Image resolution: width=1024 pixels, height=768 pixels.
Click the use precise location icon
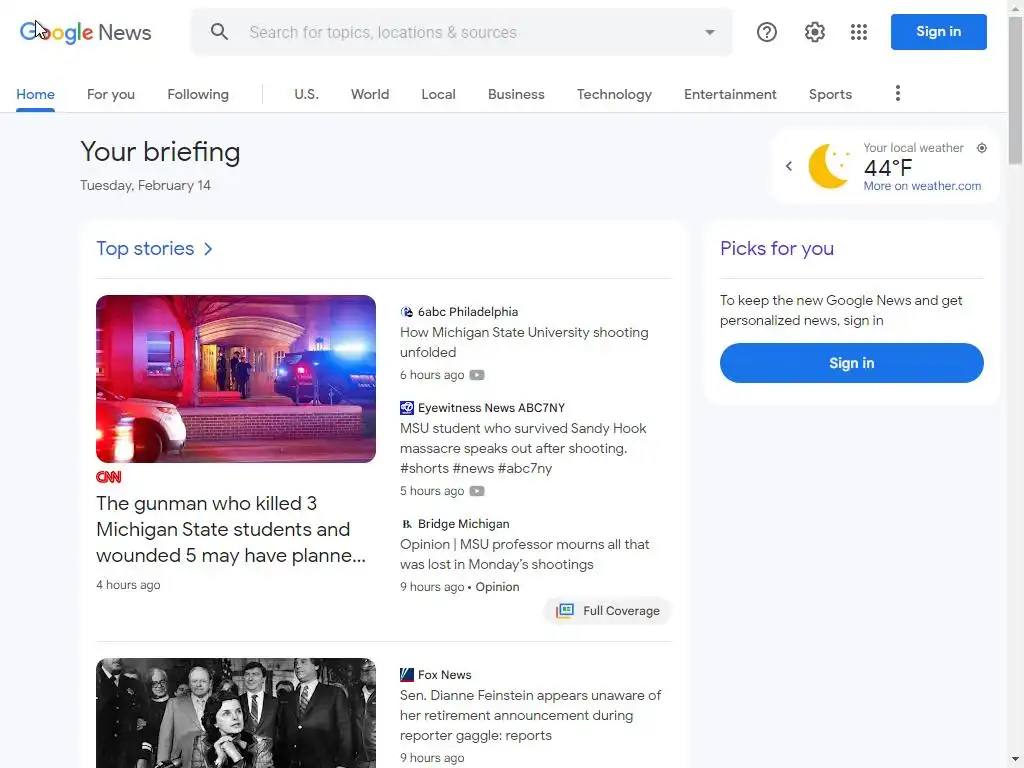click(x=982, y=148)
